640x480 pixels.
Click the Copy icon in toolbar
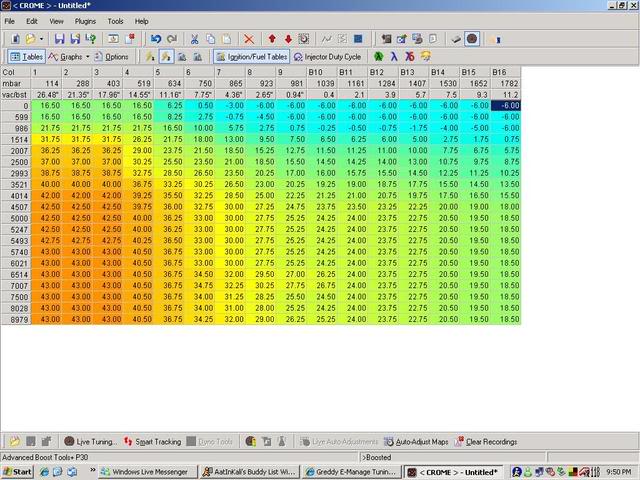[210, 39]
